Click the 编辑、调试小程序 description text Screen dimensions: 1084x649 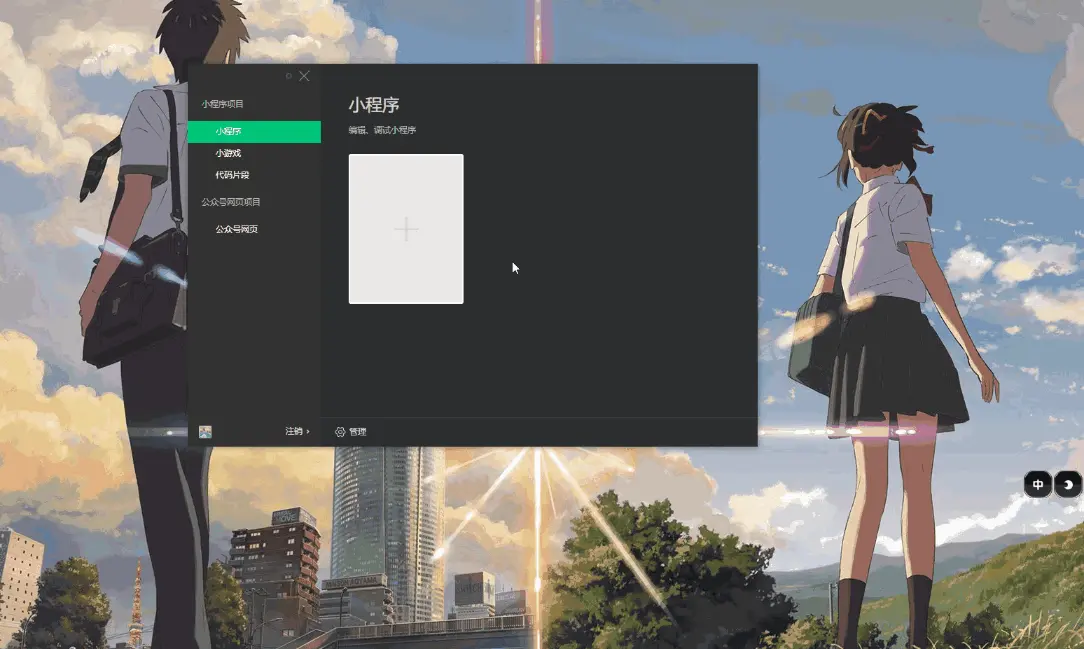click(382, 130)
